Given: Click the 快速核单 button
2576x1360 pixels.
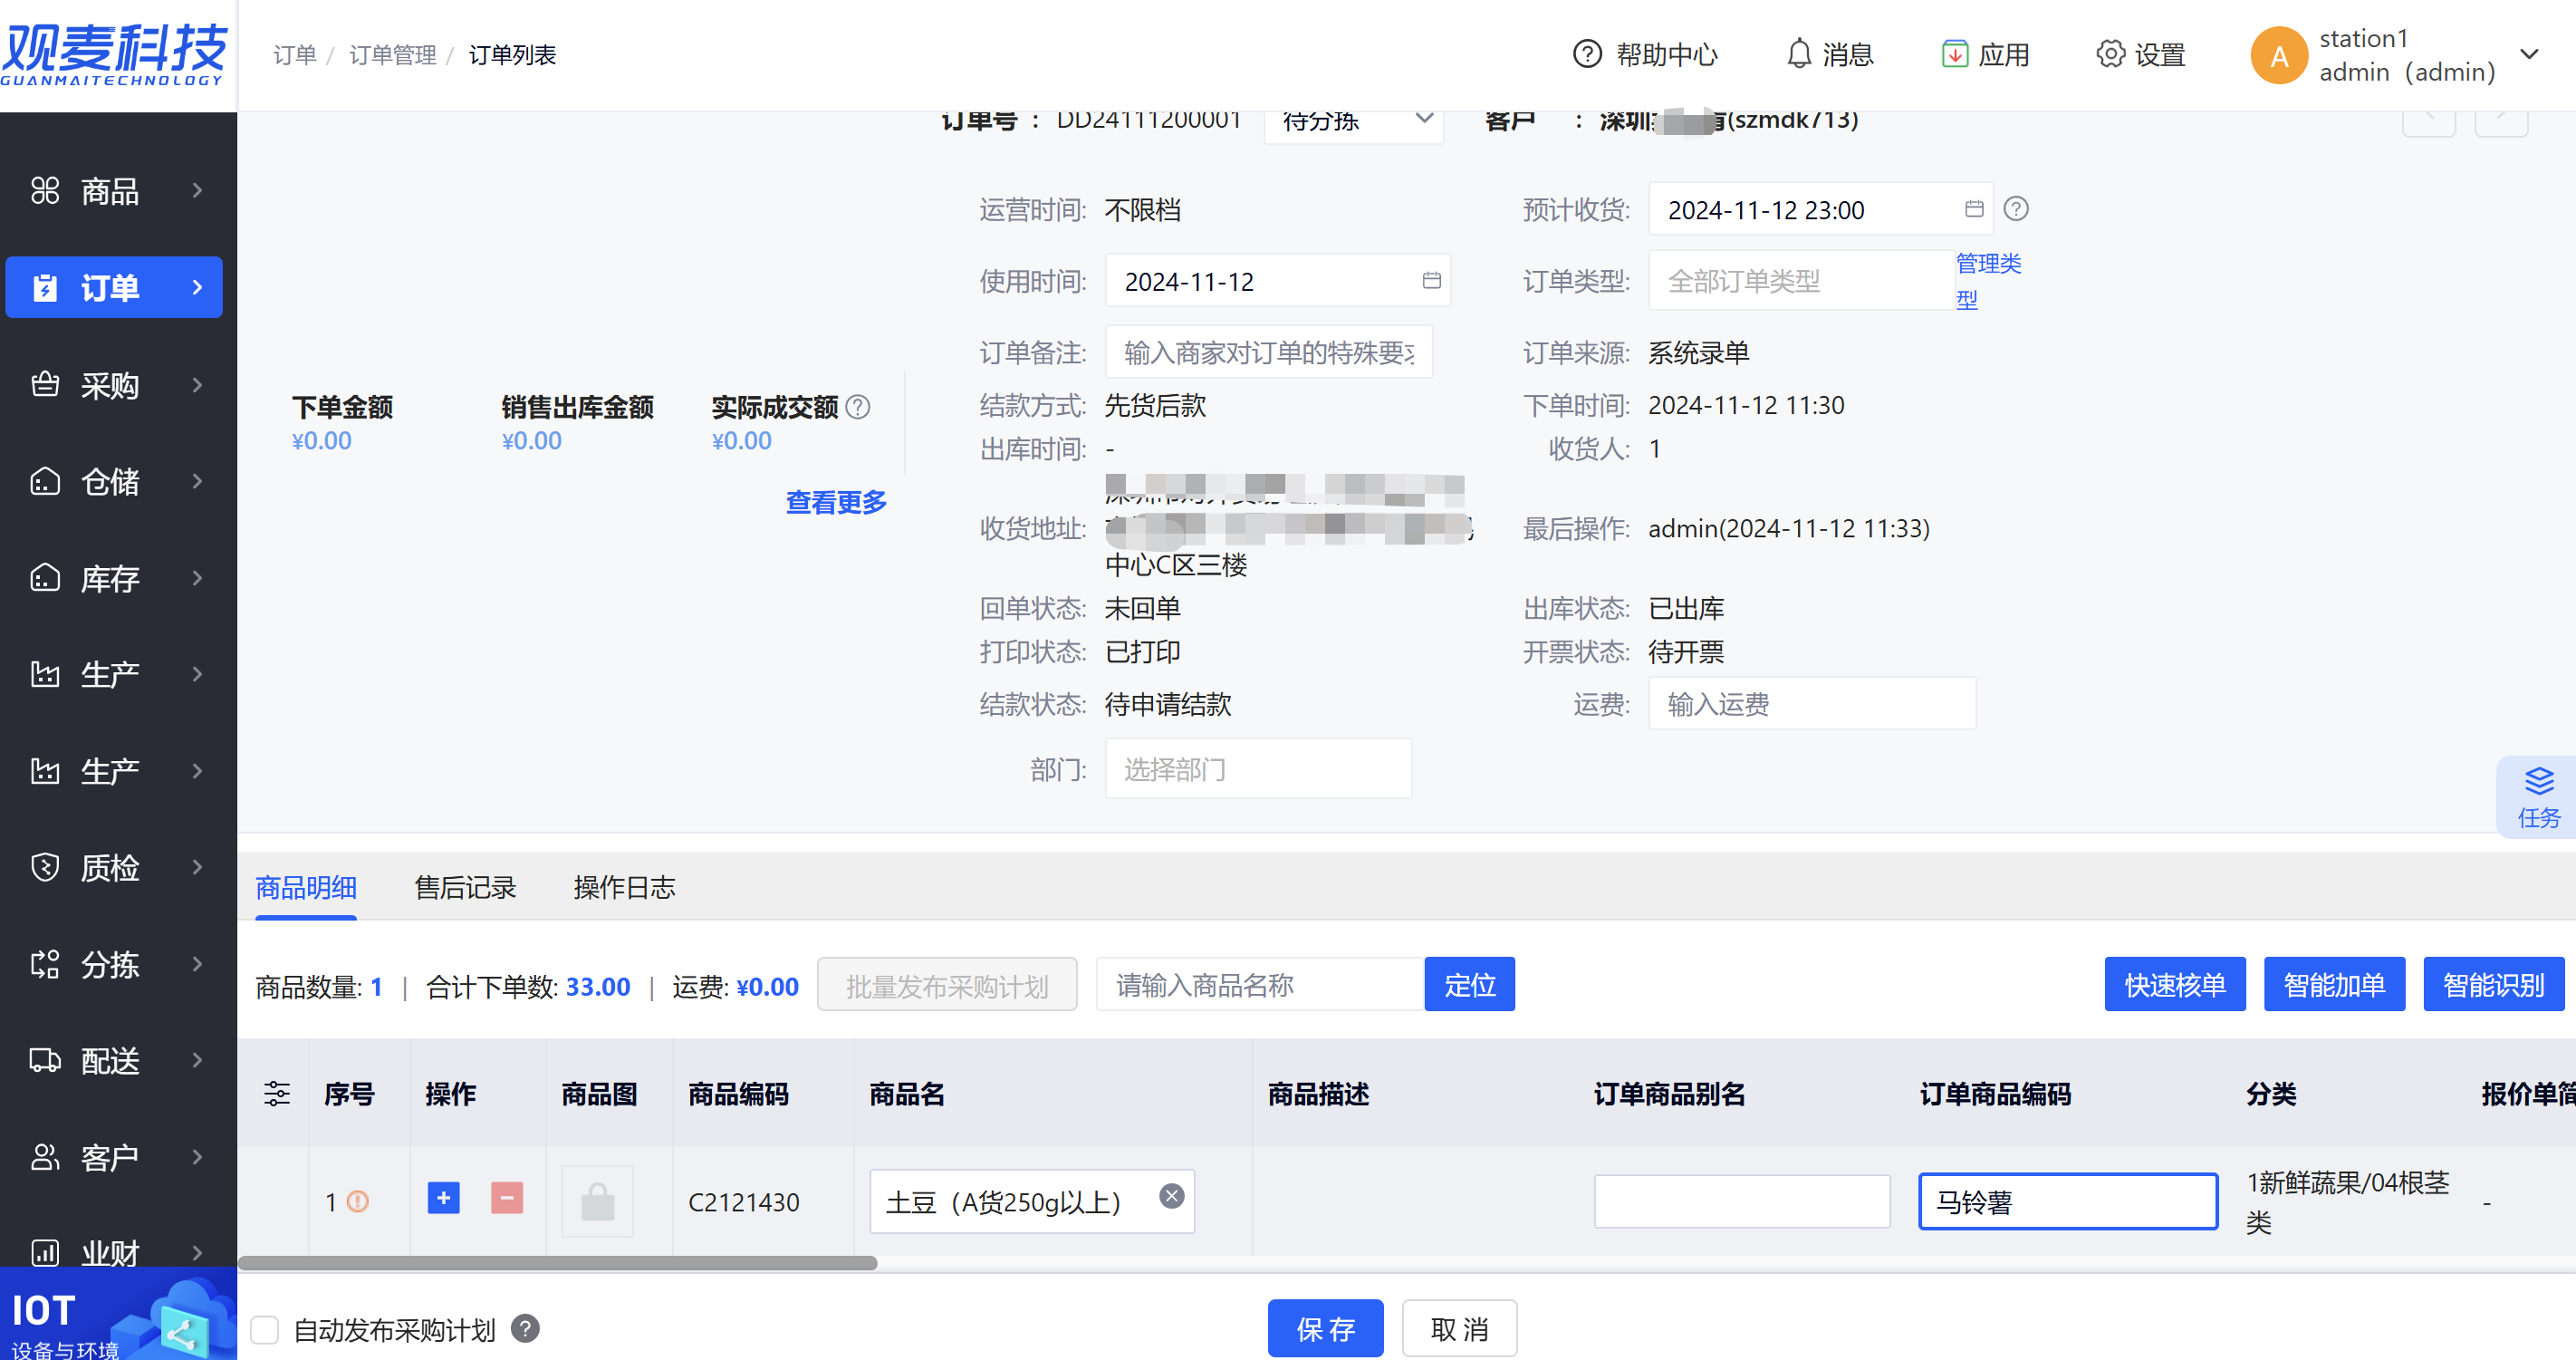Looking at the screenshot, I should (x=2175, y=984).
